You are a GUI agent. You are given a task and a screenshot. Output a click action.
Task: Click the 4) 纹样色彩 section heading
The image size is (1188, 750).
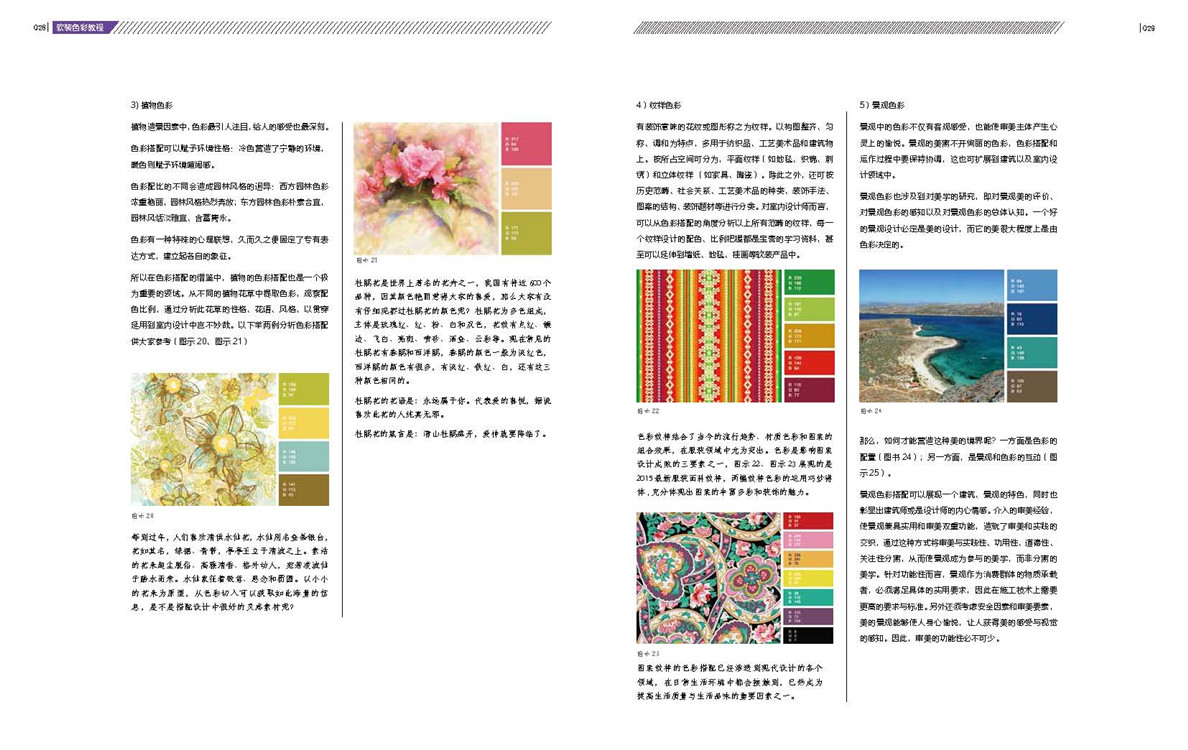(x=658, y=104)
